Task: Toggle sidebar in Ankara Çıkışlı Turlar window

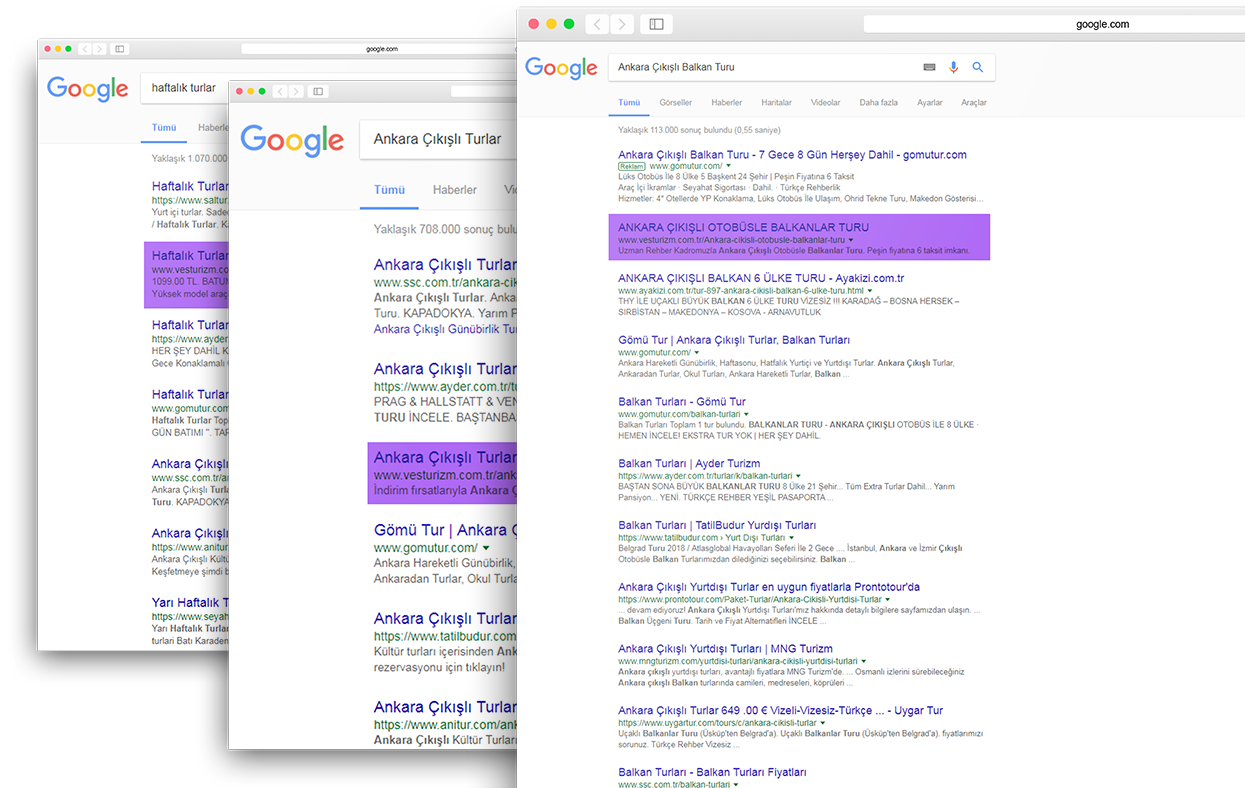Action: [x=319, y=91]
